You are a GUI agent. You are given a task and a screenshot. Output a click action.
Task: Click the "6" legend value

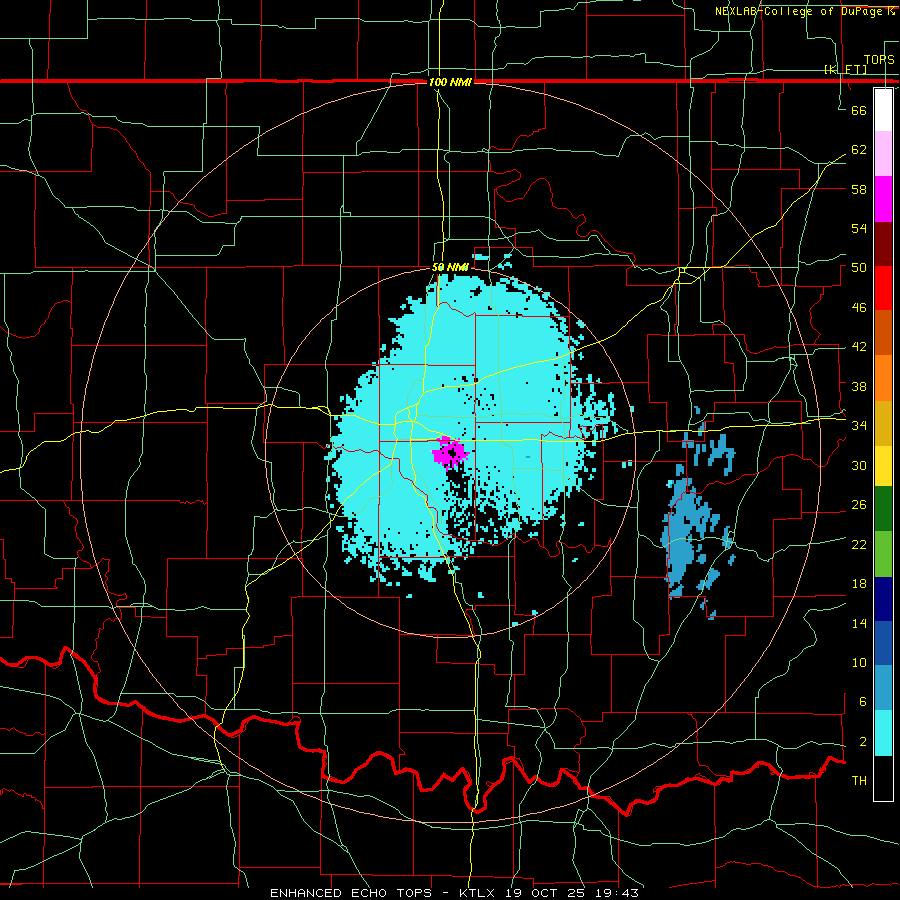pos(862,702)
